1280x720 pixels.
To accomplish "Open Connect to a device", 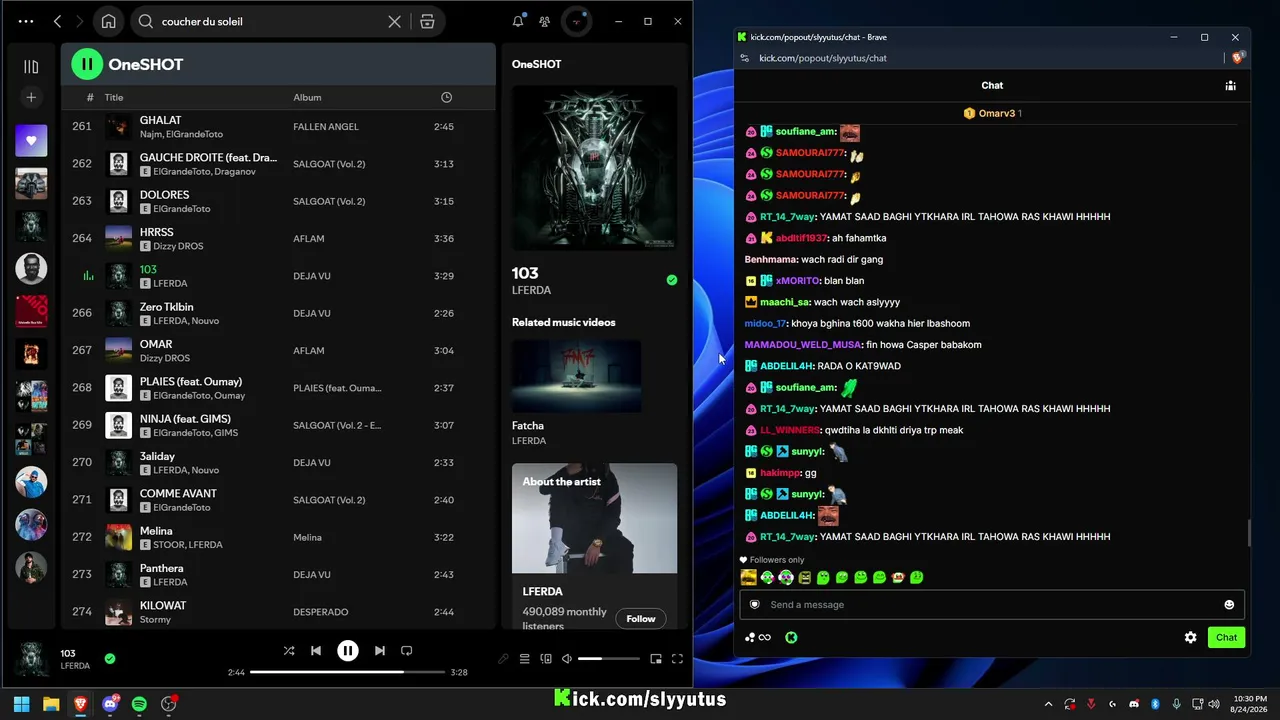I will [x=546, y=659].
